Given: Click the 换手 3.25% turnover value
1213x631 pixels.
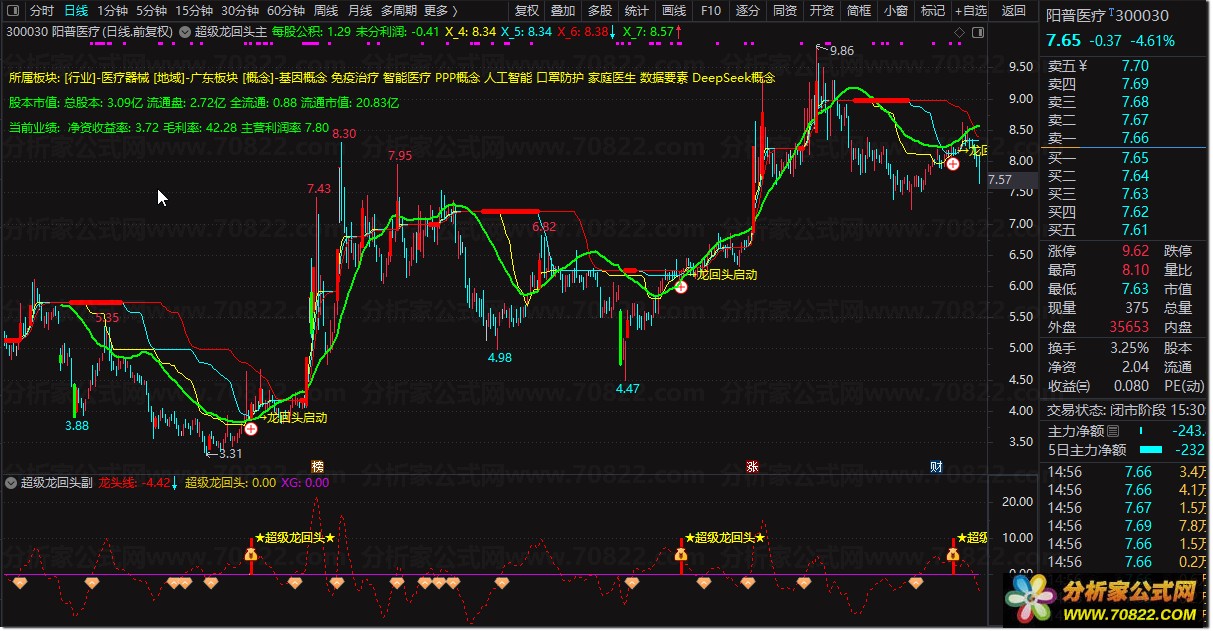Looking at the screenshot, I should click(1130, 348).
